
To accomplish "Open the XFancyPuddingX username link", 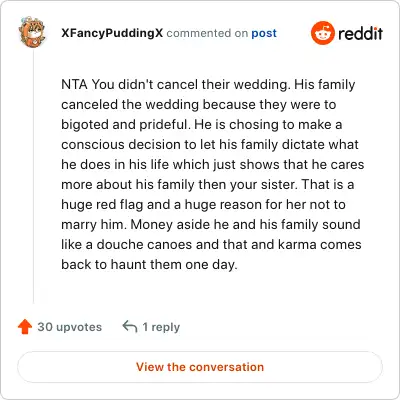I will tap(112, 33).
